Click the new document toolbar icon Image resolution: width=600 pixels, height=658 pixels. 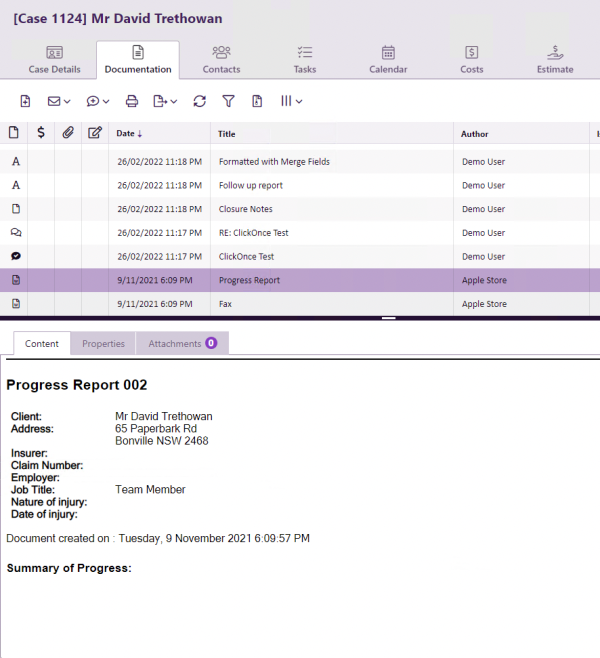[25, 101]
